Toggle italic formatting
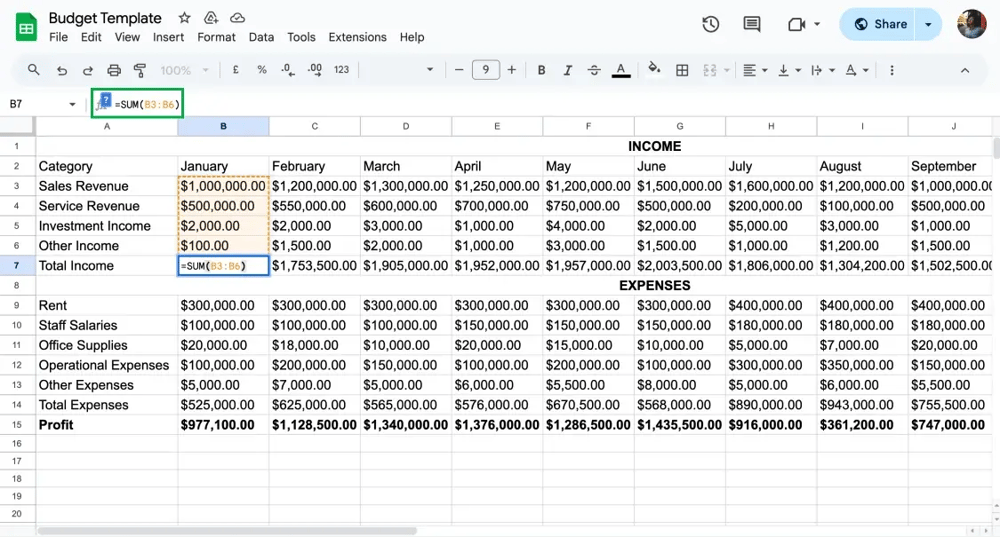1000x537 pixels. tap(568, 70)
